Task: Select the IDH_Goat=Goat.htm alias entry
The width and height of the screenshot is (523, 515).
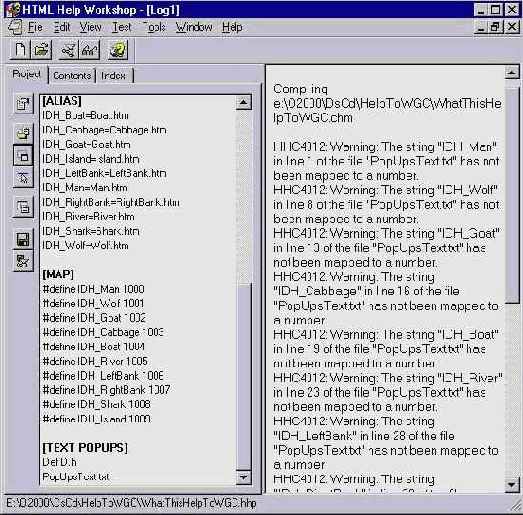Action: [x=86, y=144]
